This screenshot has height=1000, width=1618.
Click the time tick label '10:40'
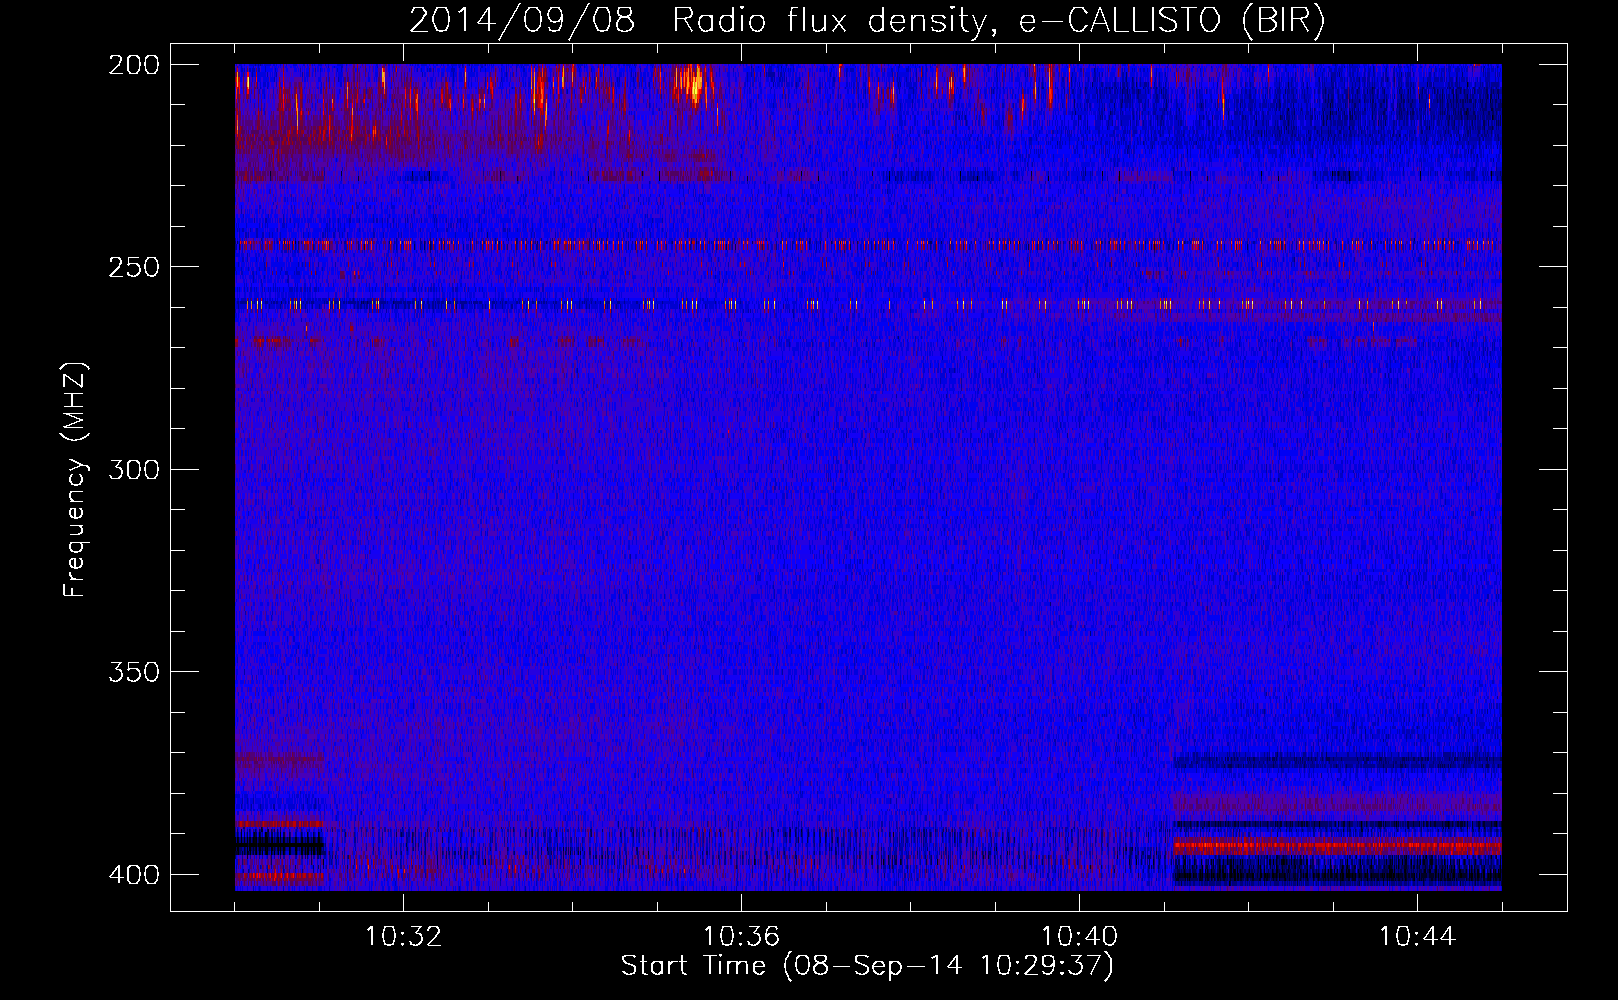[1079, 937]
